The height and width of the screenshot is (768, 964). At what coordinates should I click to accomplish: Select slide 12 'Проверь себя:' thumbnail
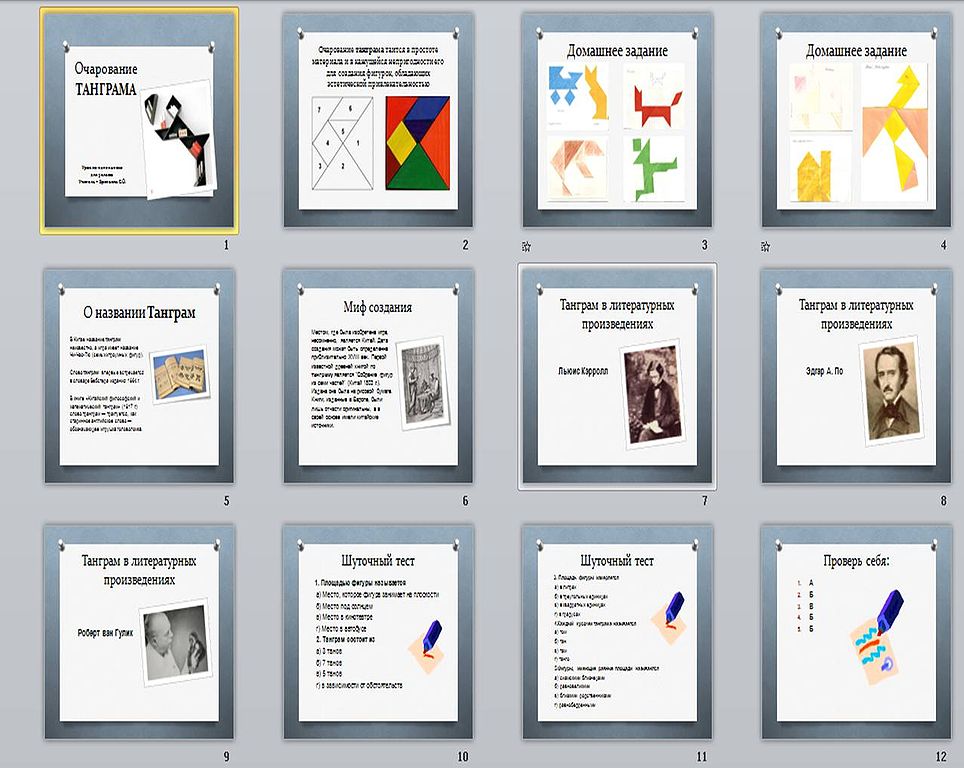(856, 631)
